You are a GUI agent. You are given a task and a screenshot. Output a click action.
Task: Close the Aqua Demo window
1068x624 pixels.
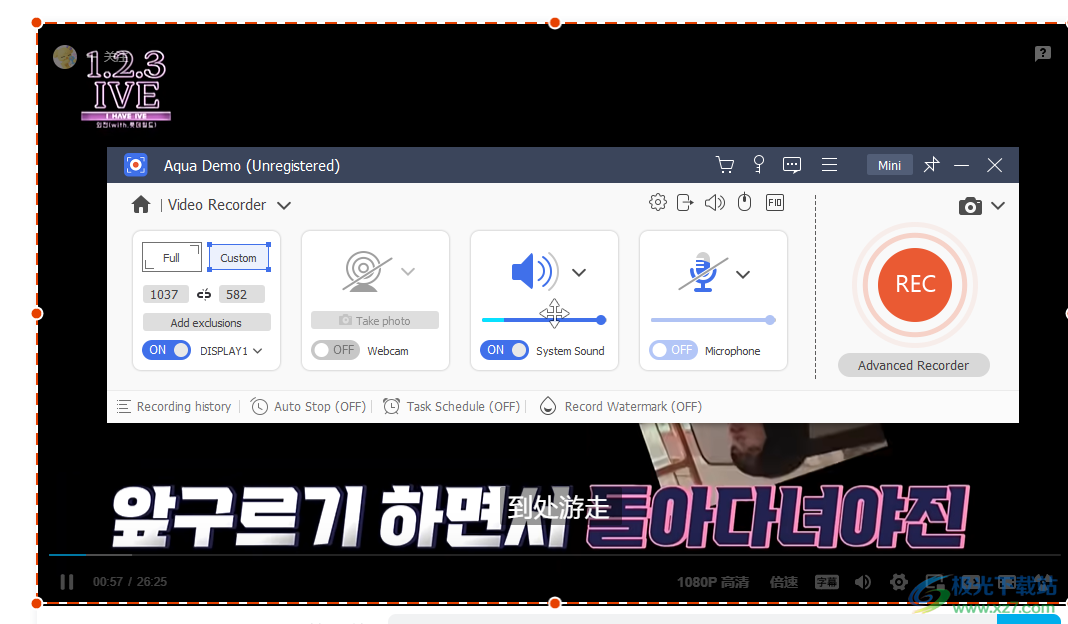(994, 165)
